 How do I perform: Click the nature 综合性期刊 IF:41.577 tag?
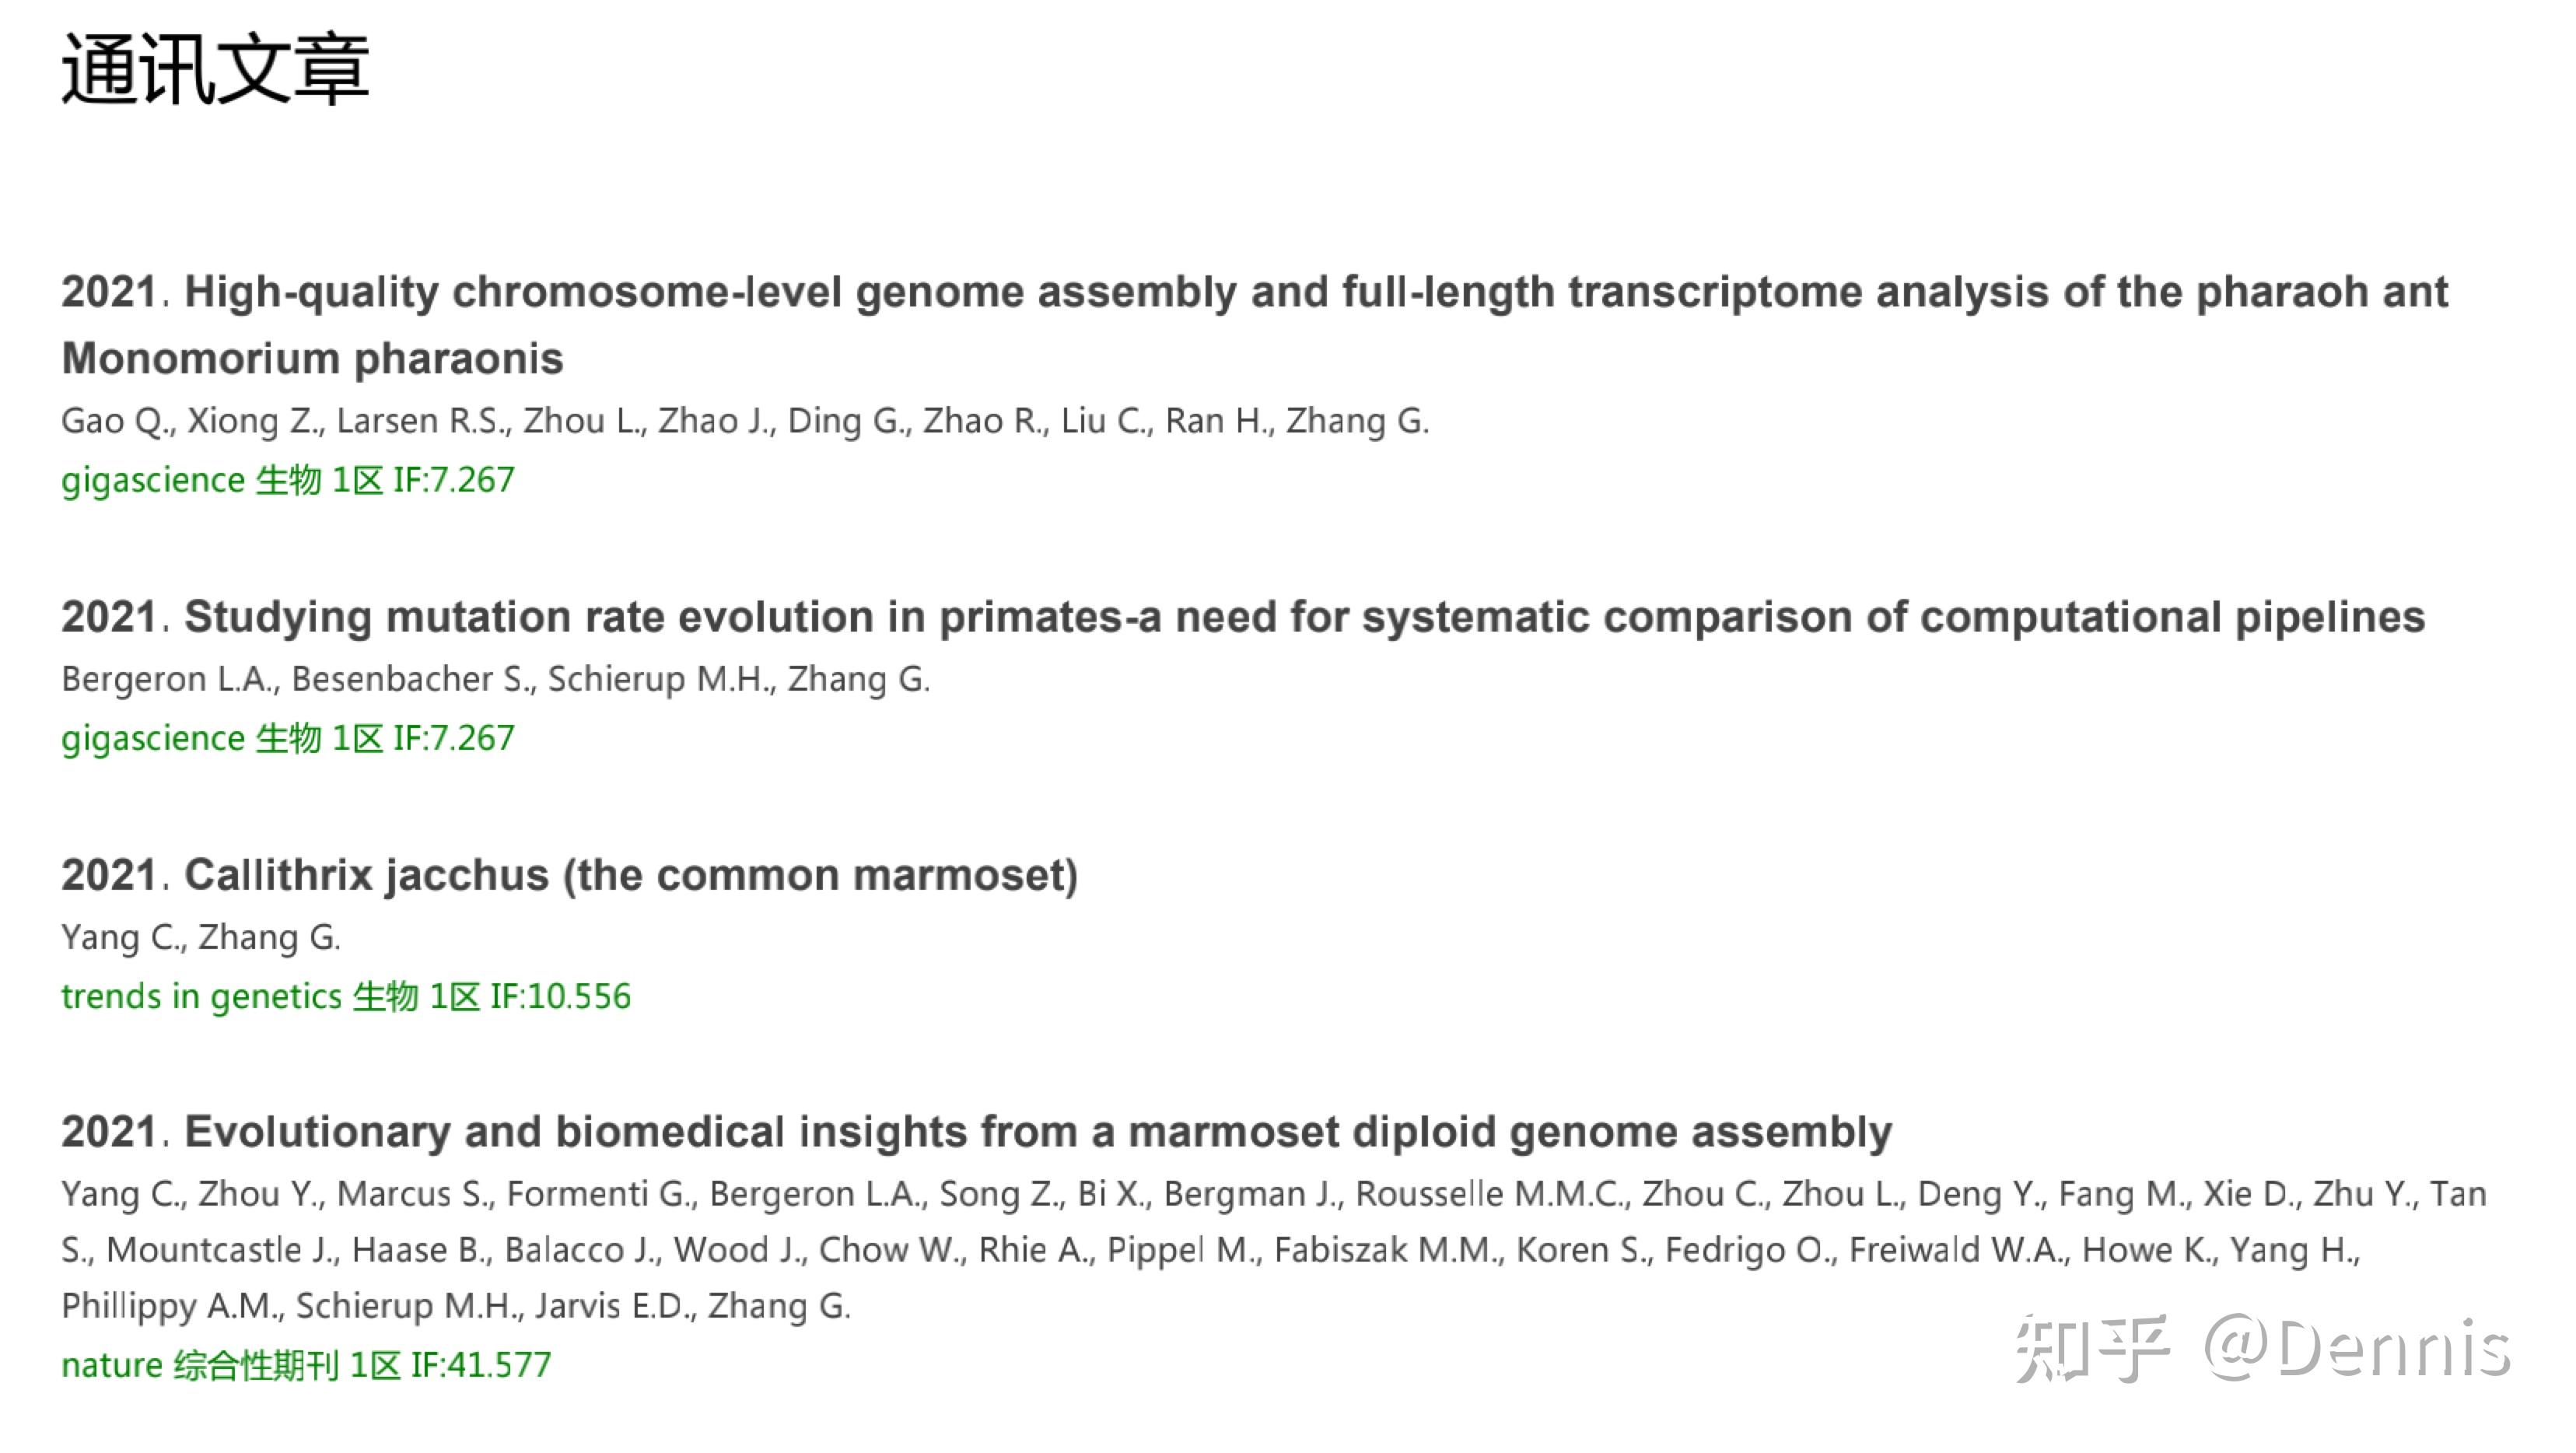(x=306, y=1365)
